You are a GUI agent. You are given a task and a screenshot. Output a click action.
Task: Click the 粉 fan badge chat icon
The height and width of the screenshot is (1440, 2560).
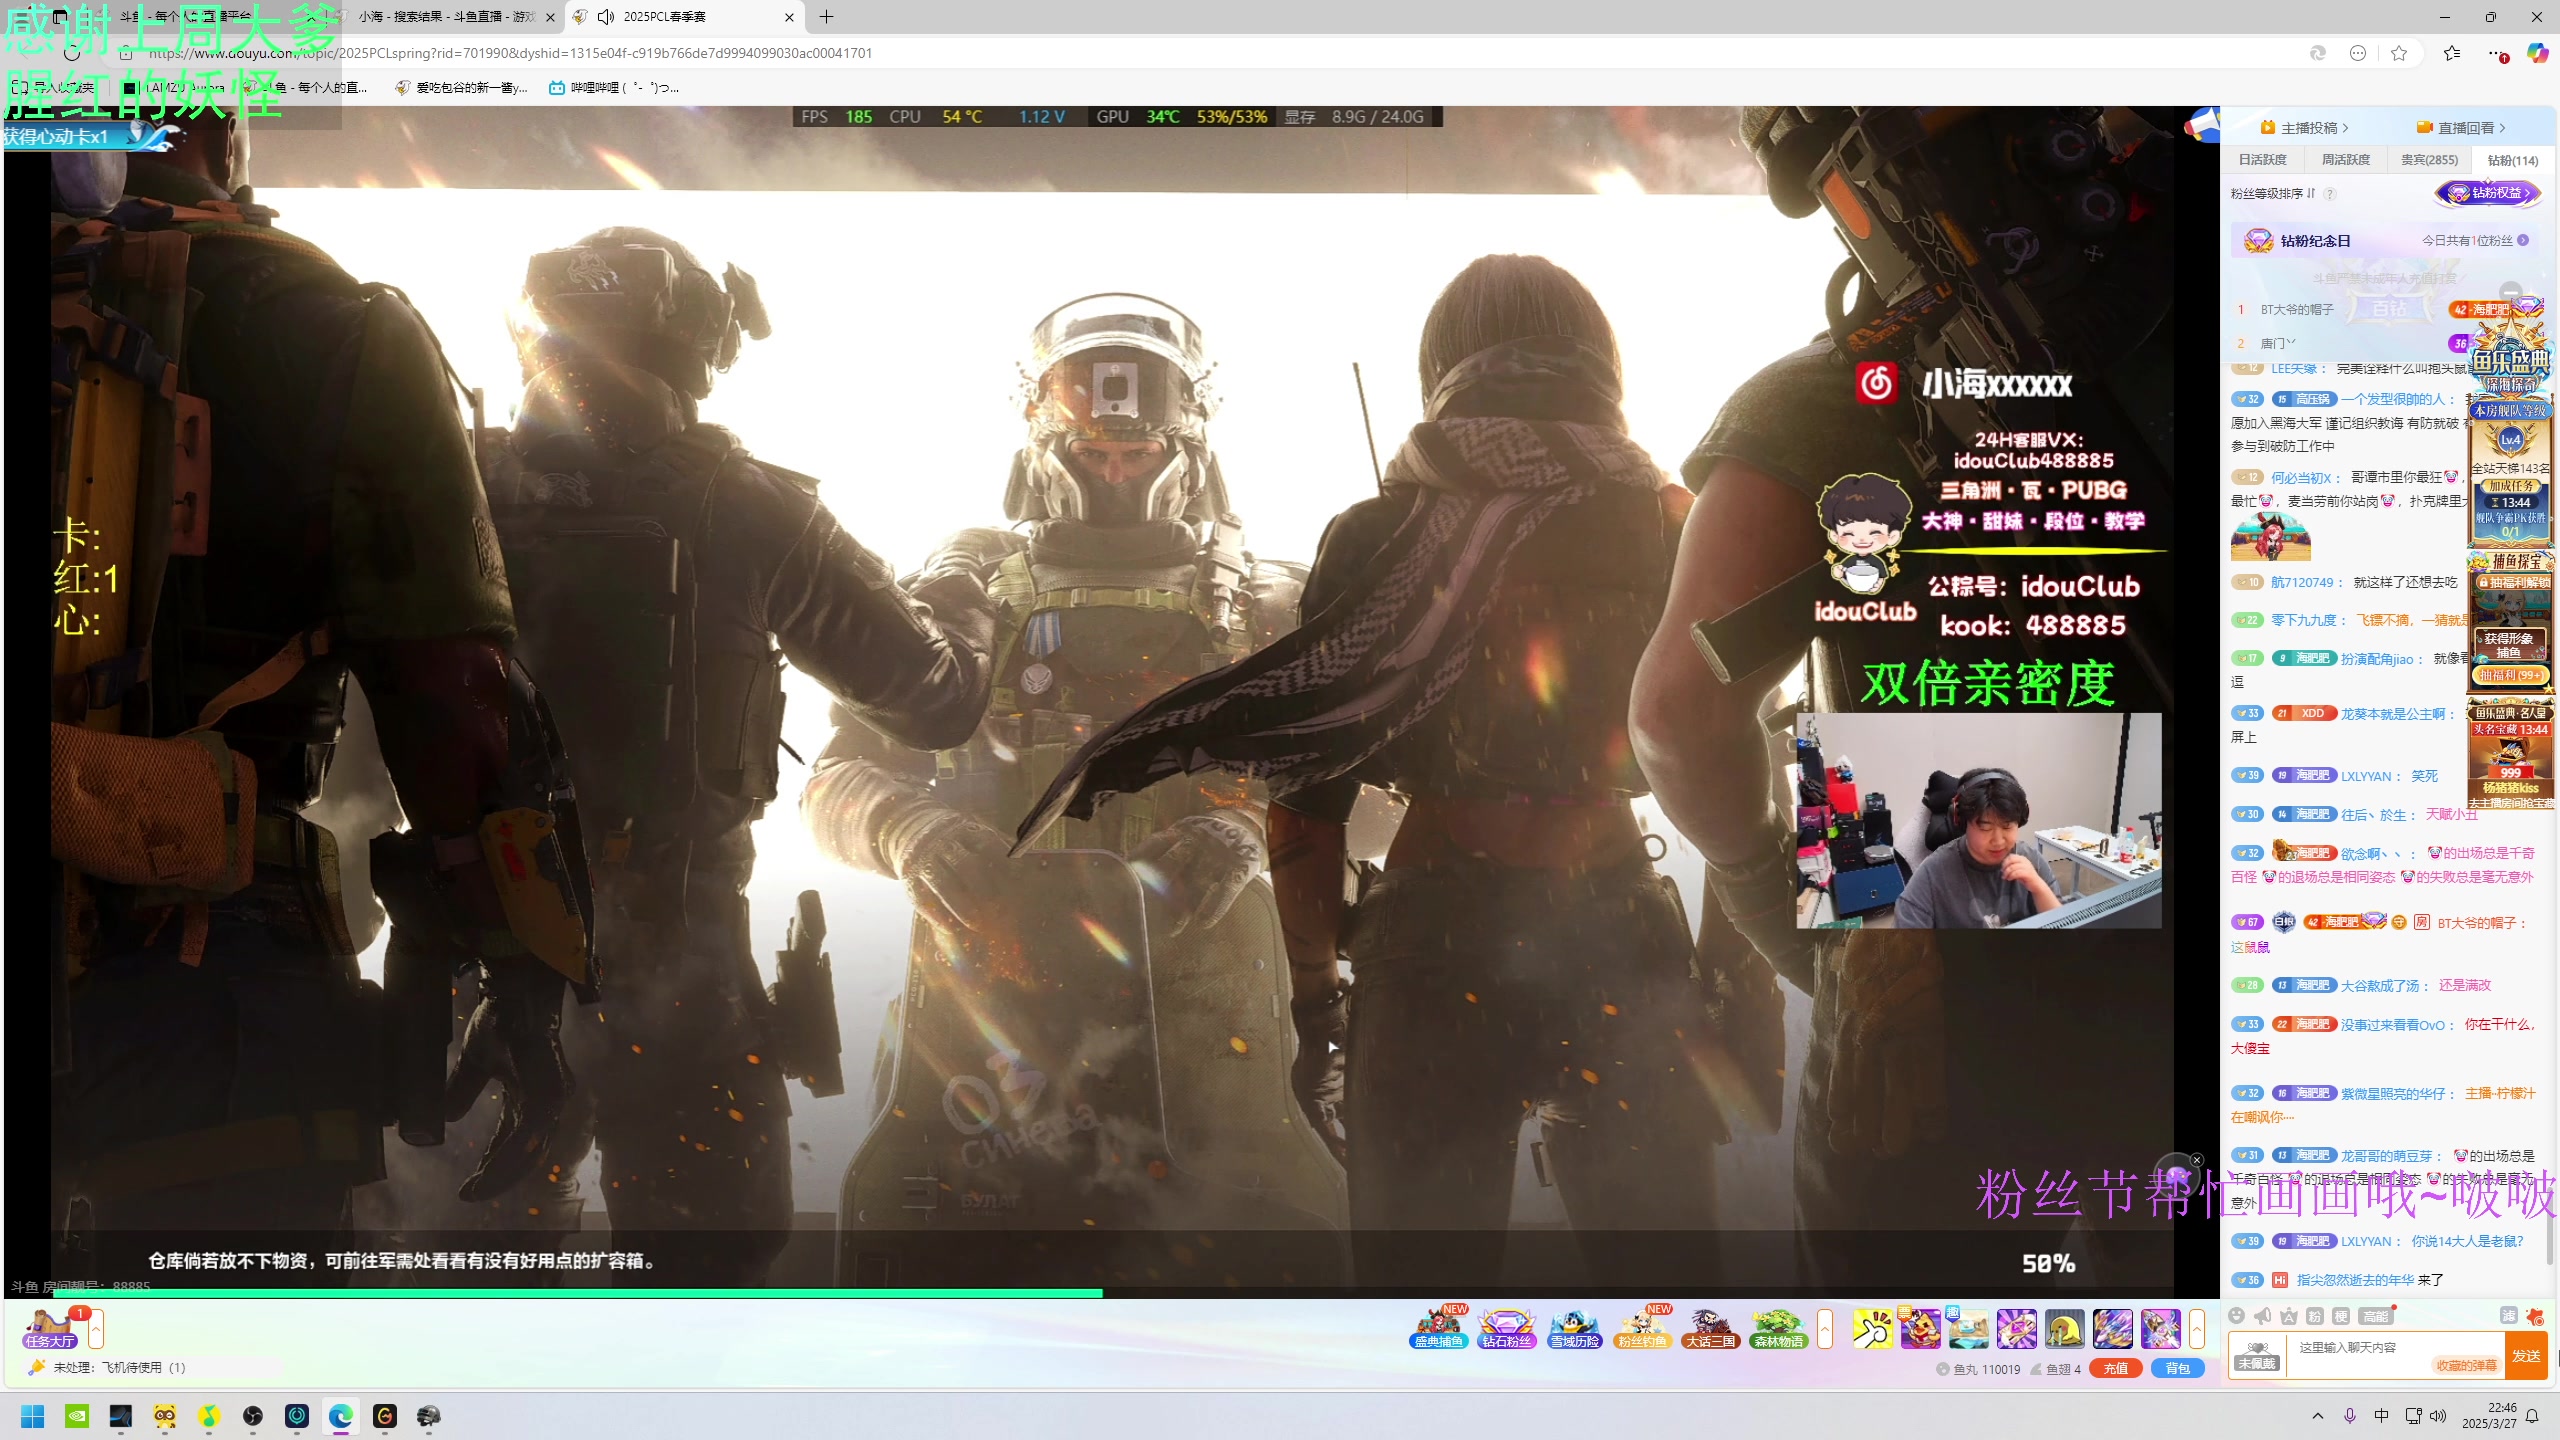[x=2314, y=1316]
